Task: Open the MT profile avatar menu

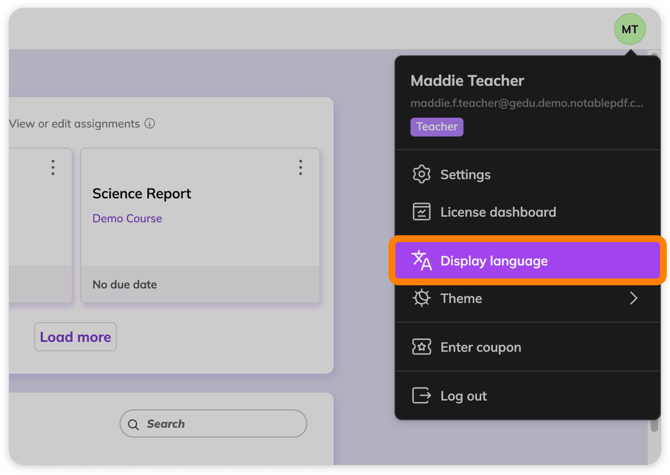Action: point(629,29)
